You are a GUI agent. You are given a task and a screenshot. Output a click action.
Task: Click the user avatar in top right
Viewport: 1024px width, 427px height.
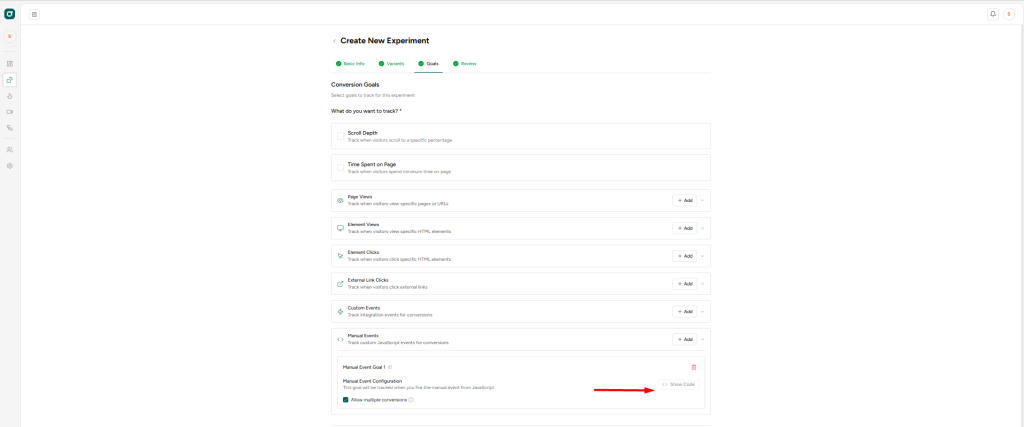(x=1009, y=14)
